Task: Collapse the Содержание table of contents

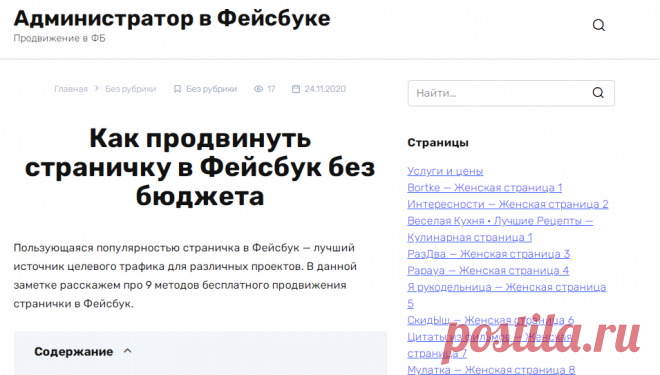Action: pyautogui.click(x=128, y=351)
